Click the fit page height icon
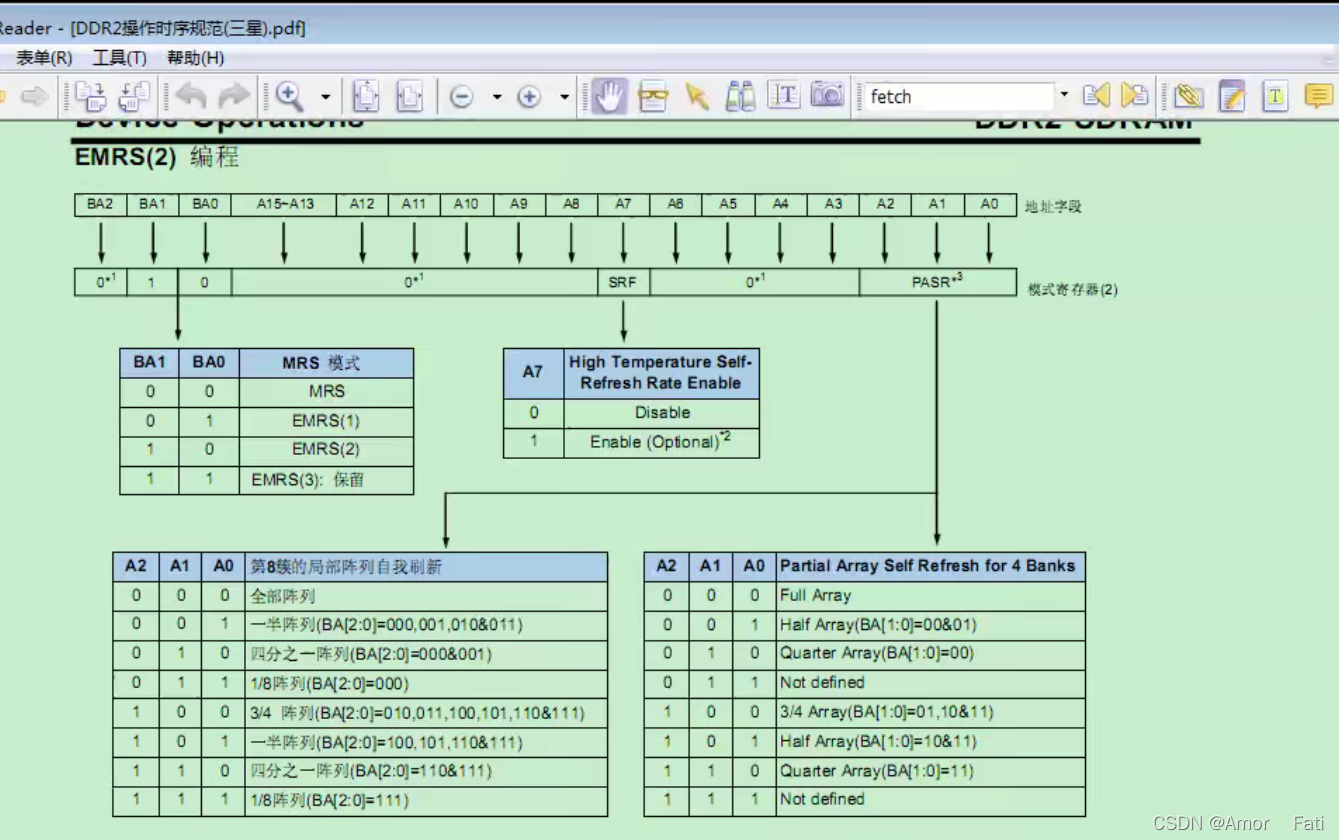The height and width of the screenshot is (840, 1339). (366, 96)
